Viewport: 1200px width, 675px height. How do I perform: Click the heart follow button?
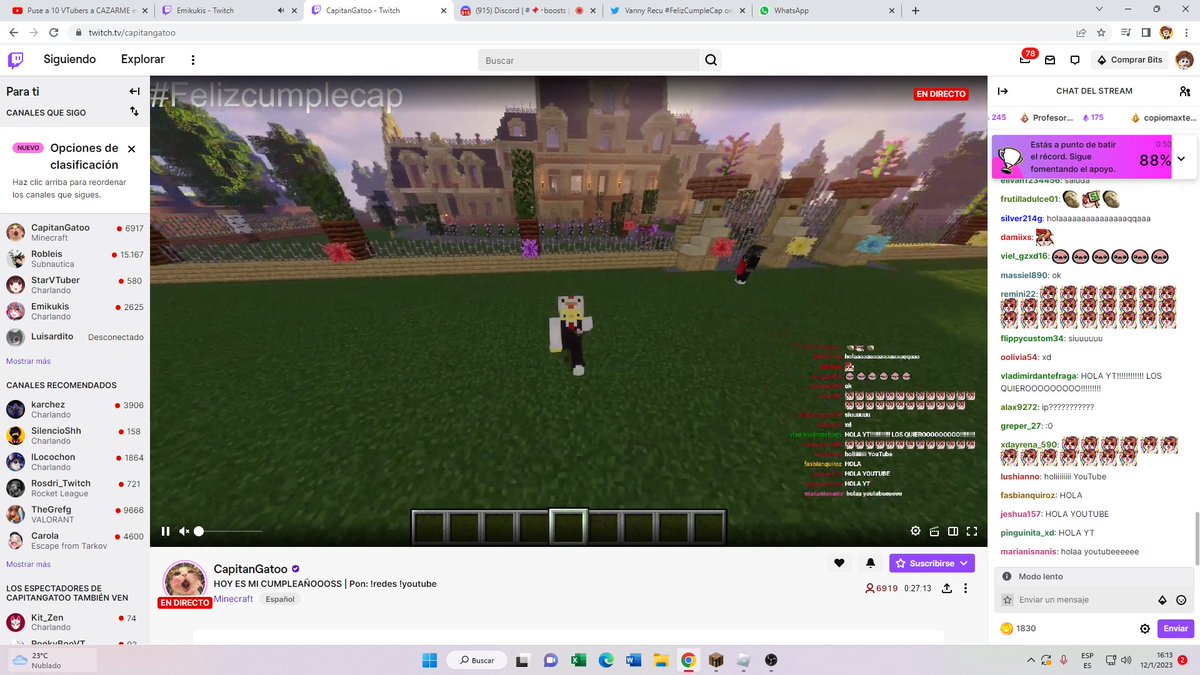839,563
